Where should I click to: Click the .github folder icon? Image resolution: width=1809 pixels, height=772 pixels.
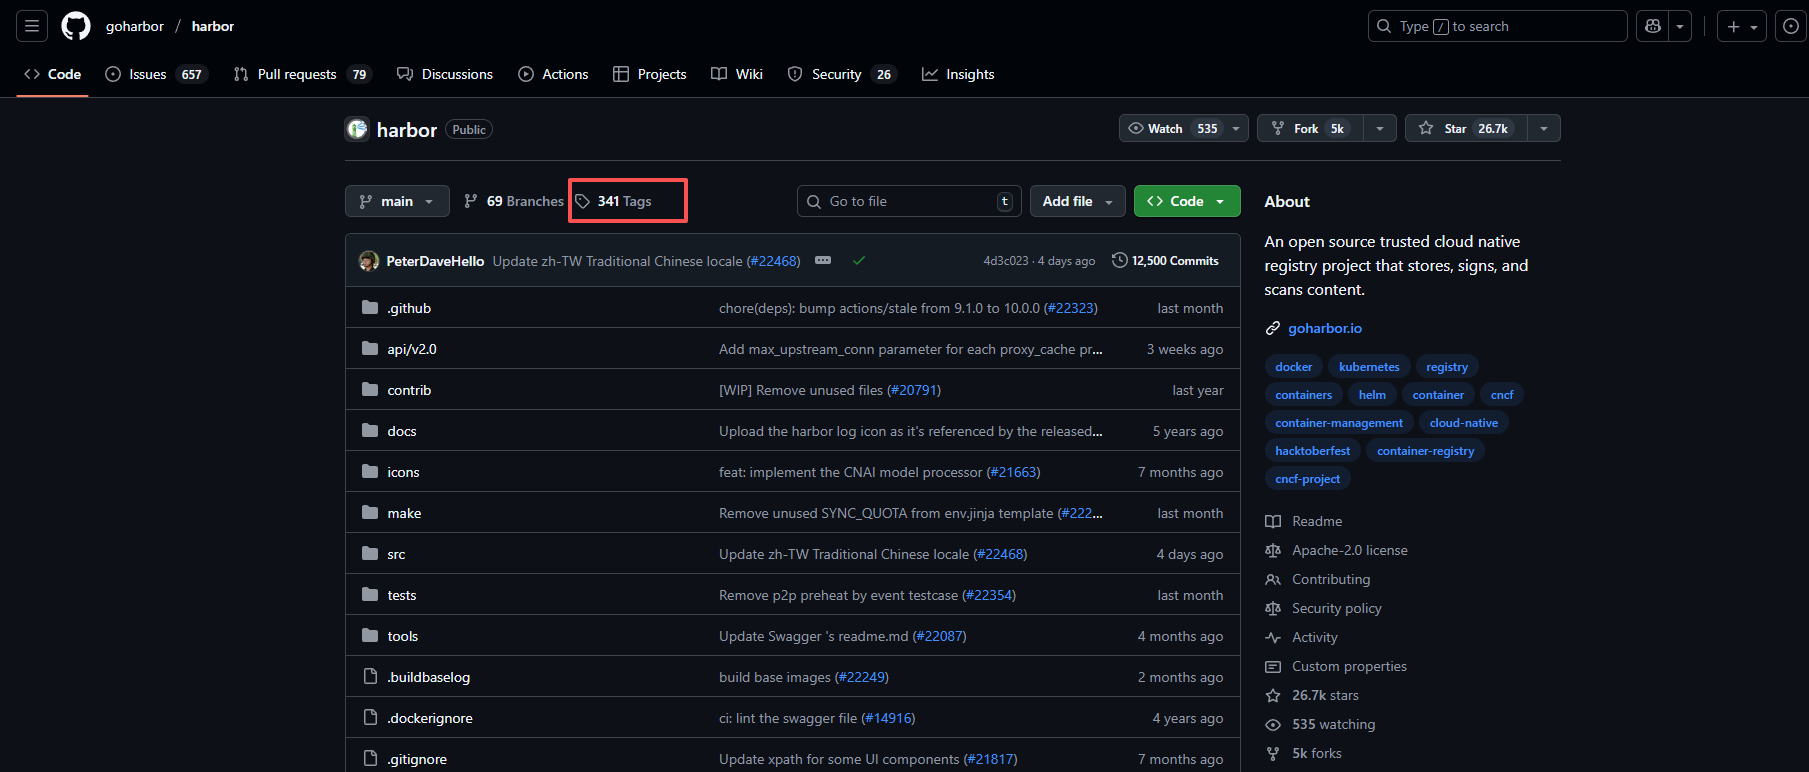pos(370,307)
